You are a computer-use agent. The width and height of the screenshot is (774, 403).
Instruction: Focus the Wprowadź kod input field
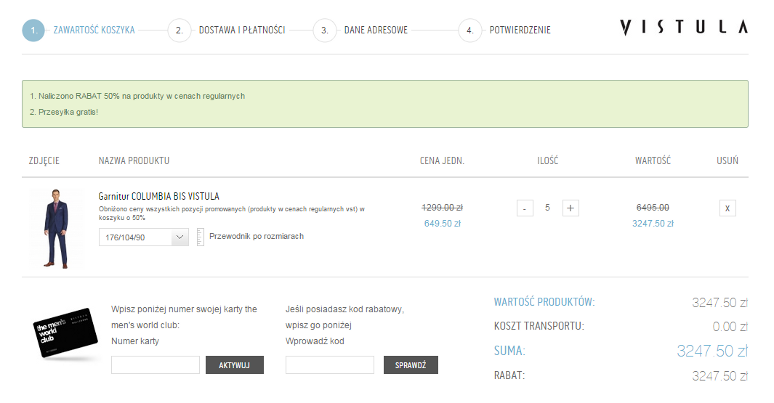click(x=329, y=365)
